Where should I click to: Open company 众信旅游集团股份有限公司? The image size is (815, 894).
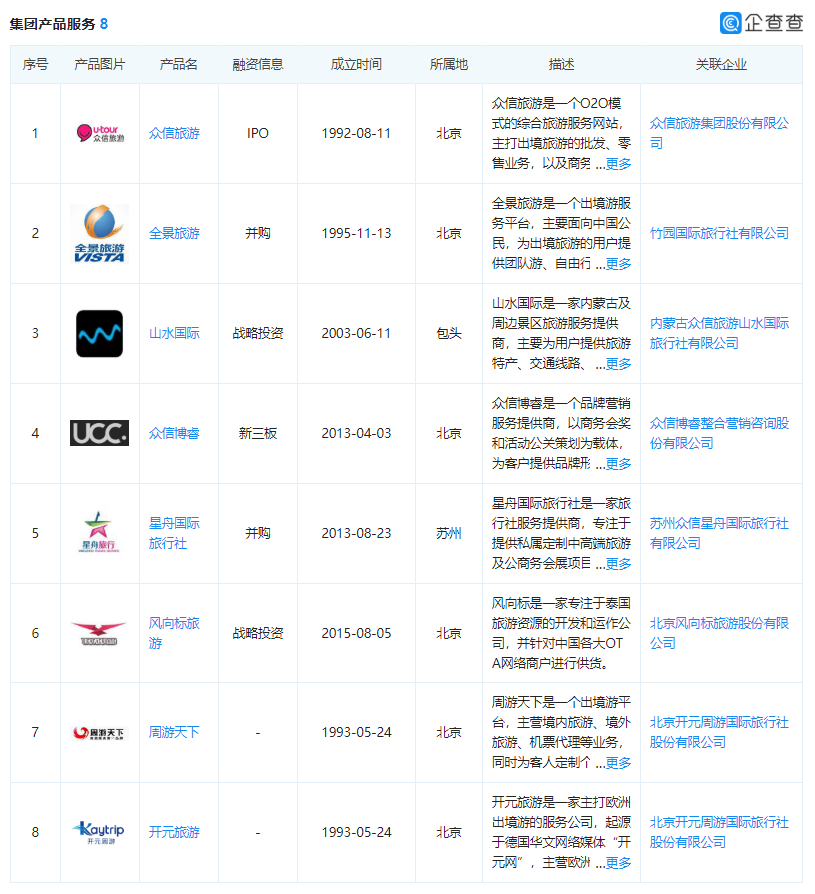tap(719, 133)
